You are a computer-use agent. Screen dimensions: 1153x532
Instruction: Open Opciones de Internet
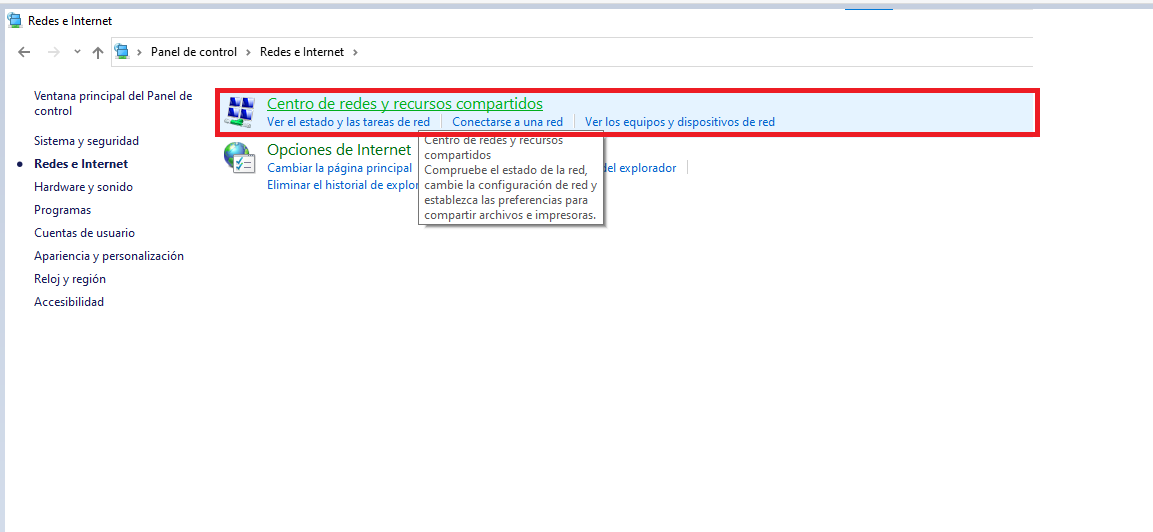coord(339,150)
